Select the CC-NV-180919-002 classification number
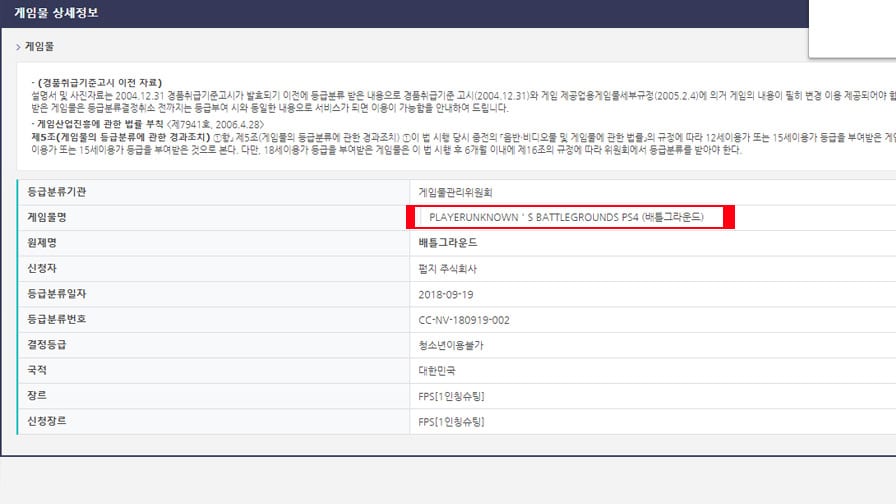The image size is (896, 504). [x=464, y=321]
